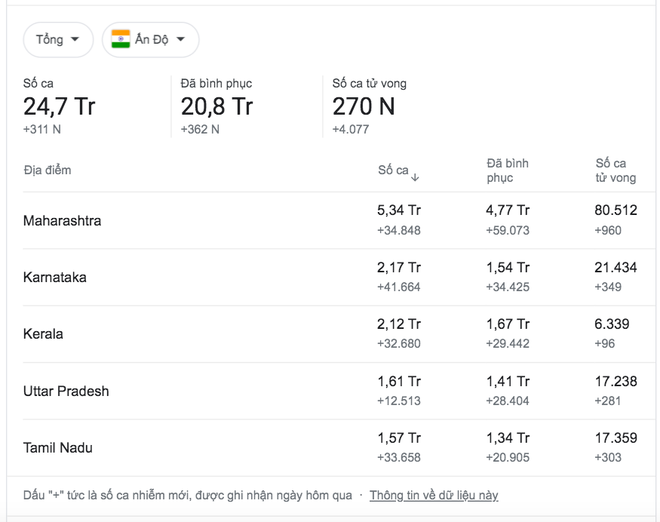Click new recovered figure +362 N
This screenshot has height=522, width=660.
coord(200,129)
